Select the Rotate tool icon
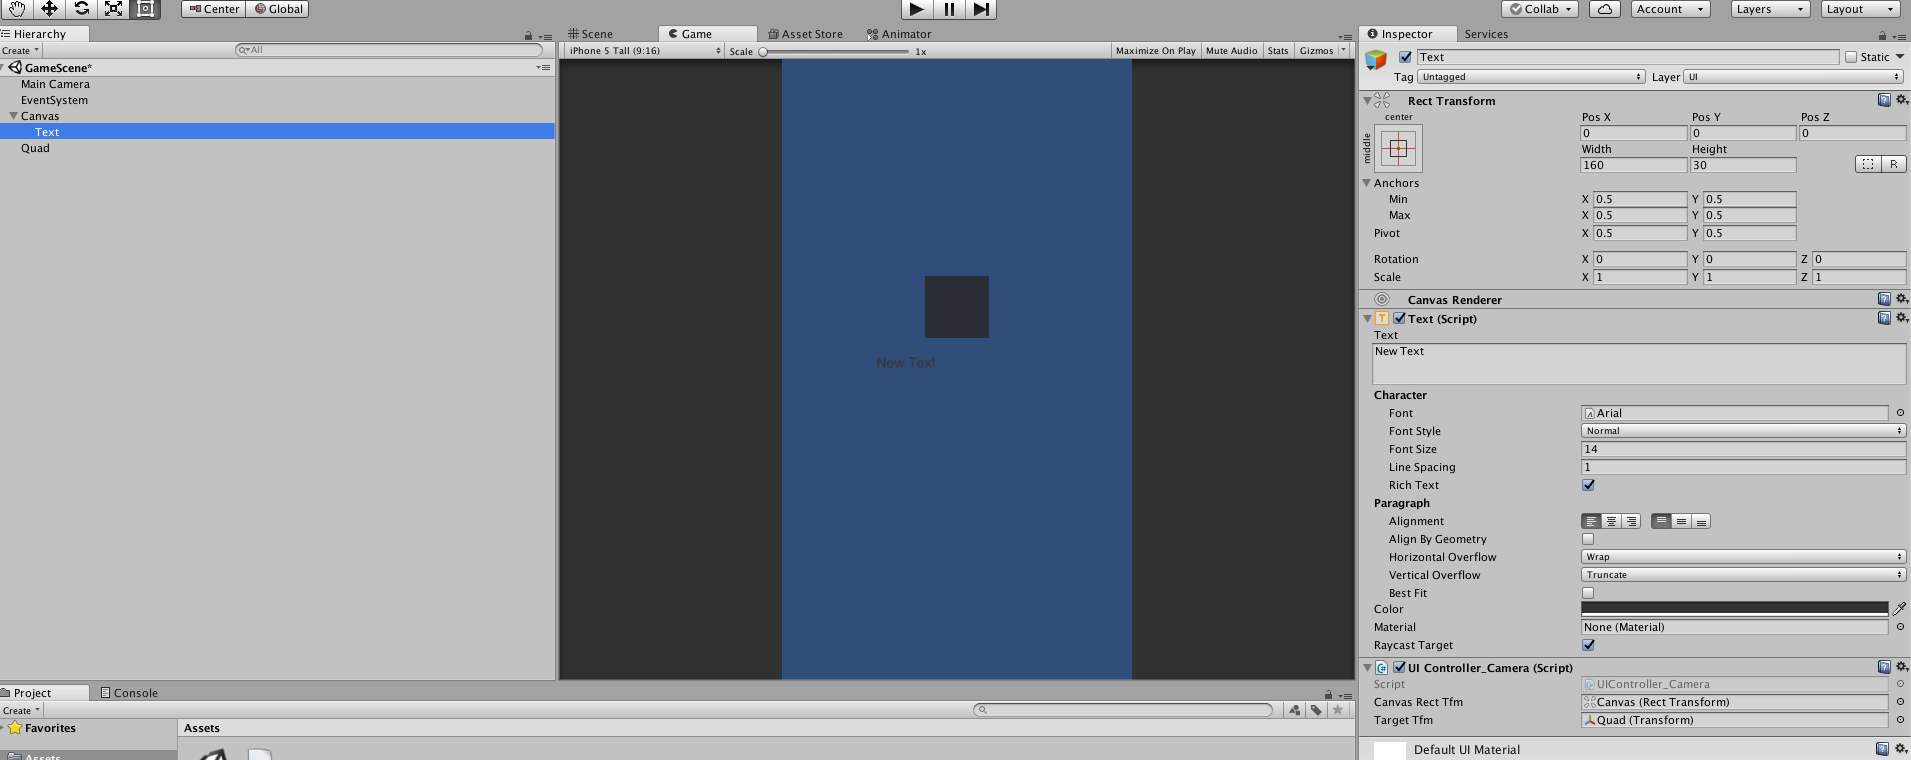 [x=82, y=9]
